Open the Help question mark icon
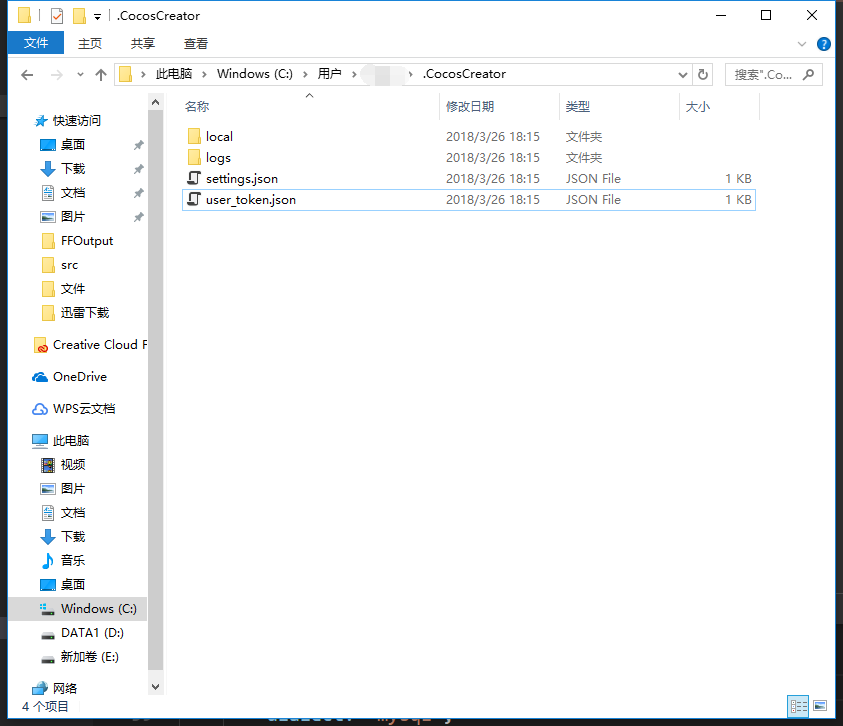Screen dimensions: 843x726 (x=823, y=44)
